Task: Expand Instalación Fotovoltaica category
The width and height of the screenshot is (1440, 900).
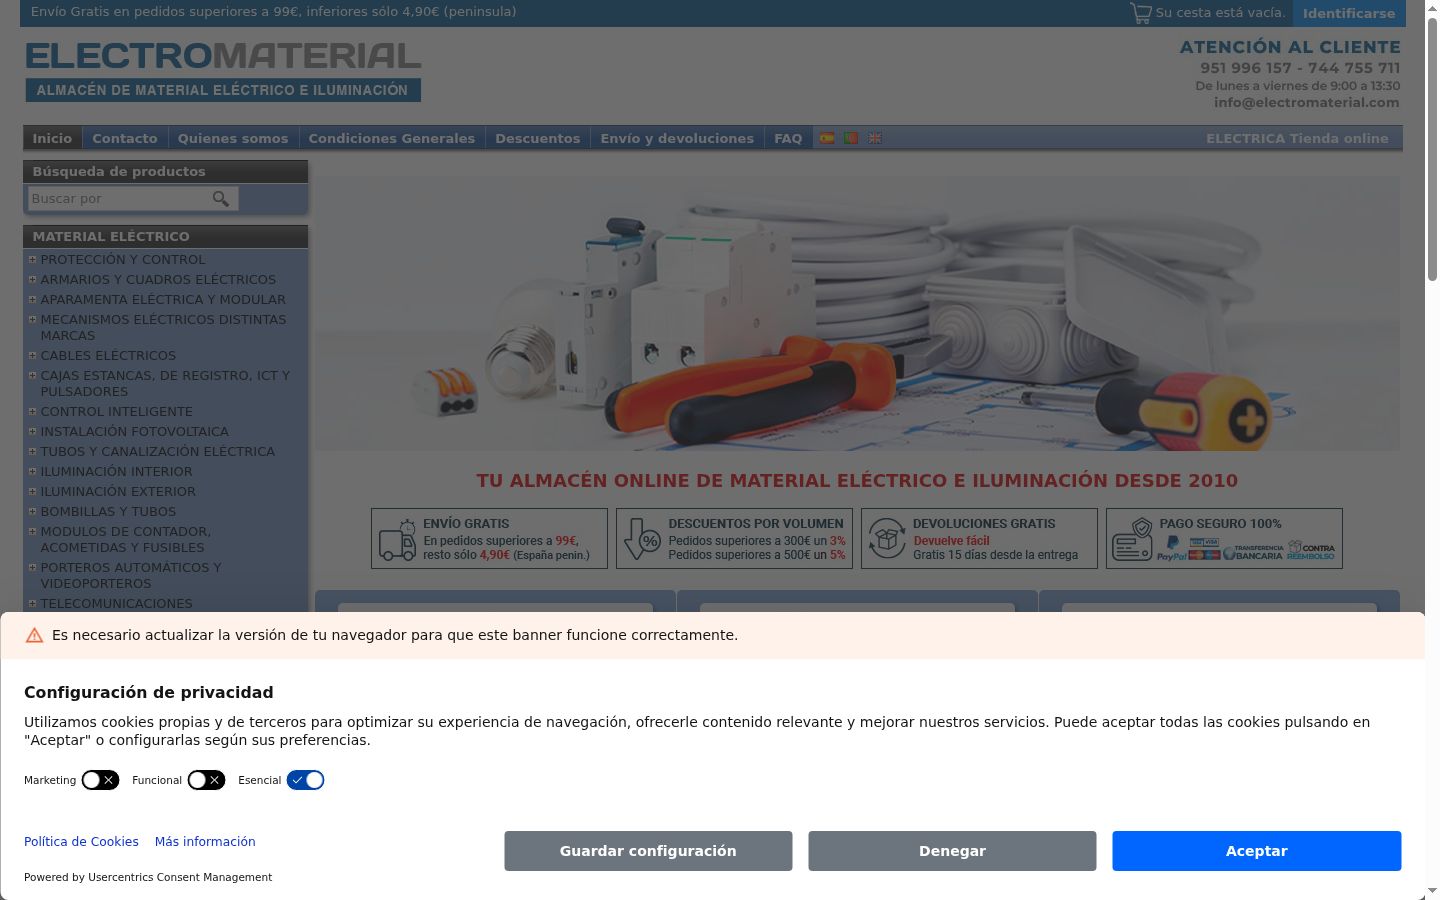Action: 32,431
